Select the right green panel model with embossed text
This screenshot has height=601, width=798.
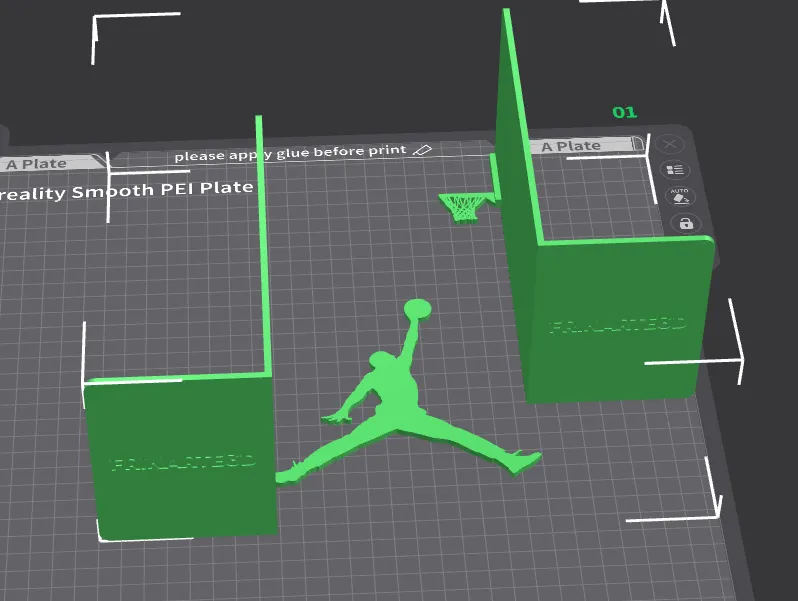point(618,321)
